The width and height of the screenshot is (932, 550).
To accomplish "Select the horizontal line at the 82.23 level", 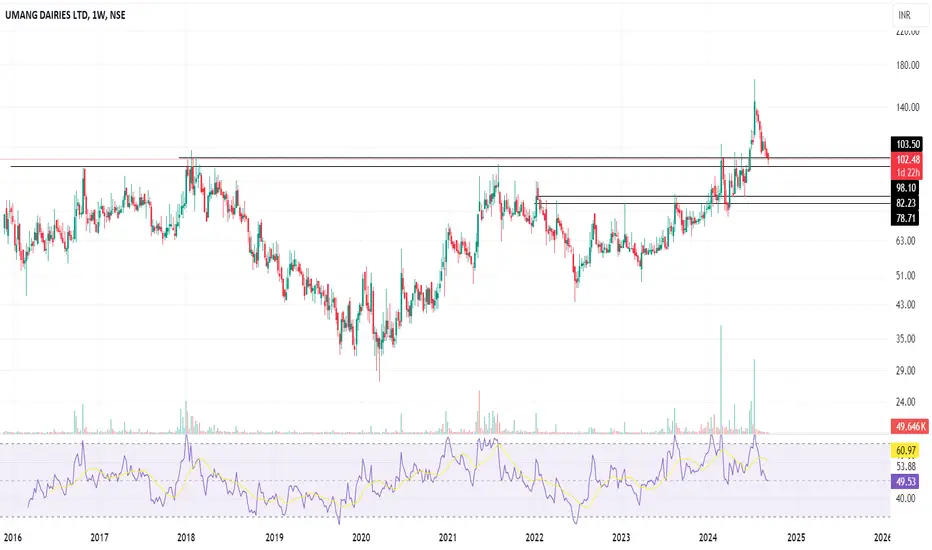I will coord(713,196).
